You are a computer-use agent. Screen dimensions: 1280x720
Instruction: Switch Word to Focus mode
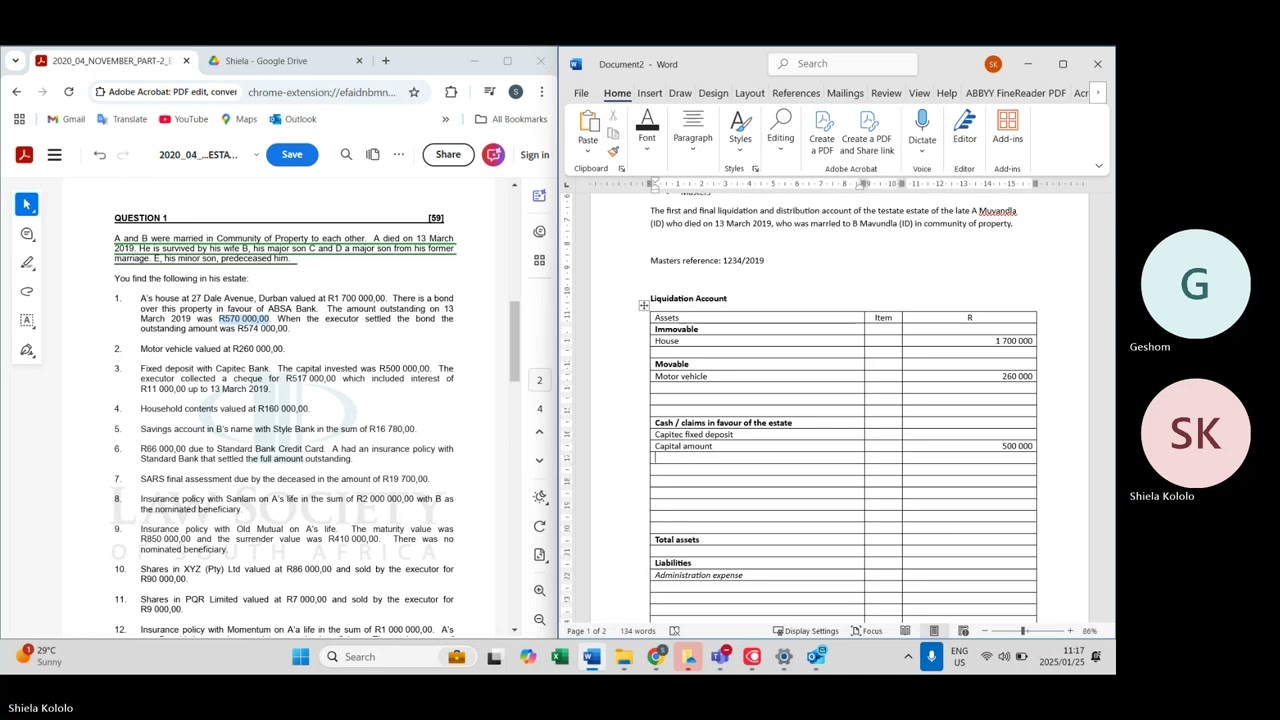coord(867,631)
